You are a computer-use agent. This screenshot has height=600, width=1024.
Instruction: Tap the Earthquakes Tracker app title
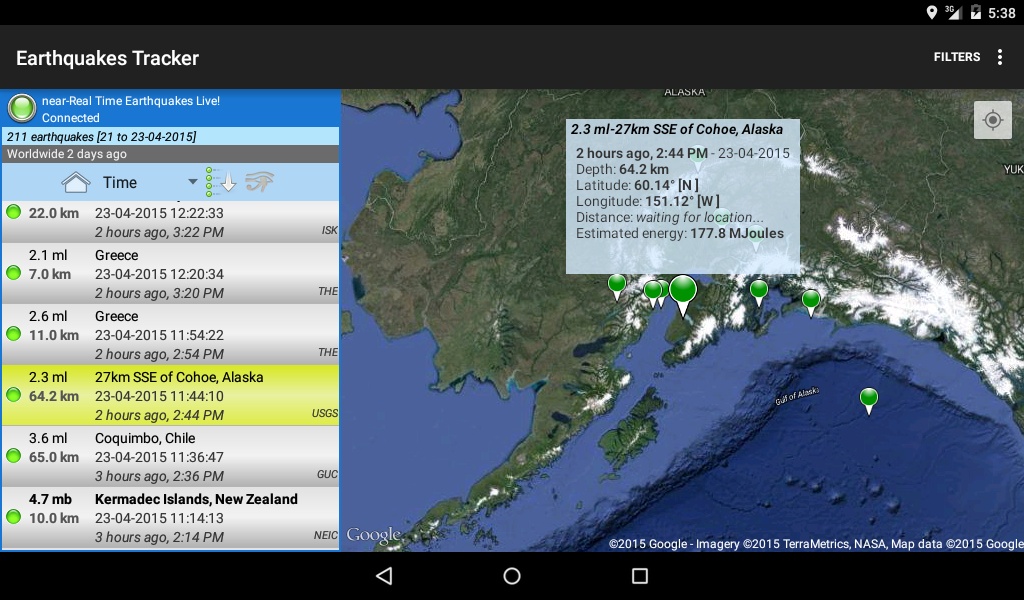[107, 57]
